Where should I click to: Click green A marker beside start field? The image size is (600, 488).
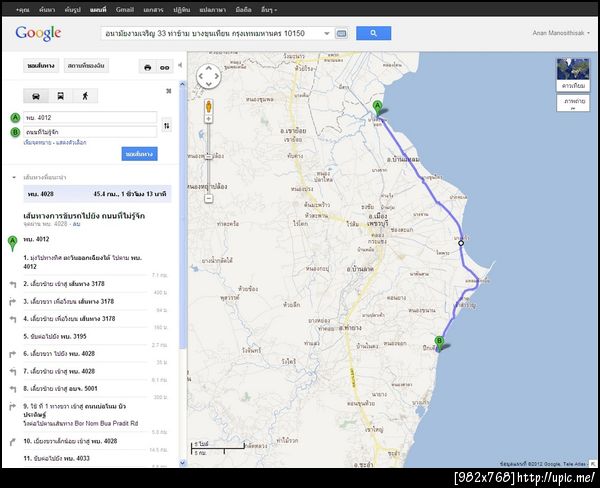(15, 118)
